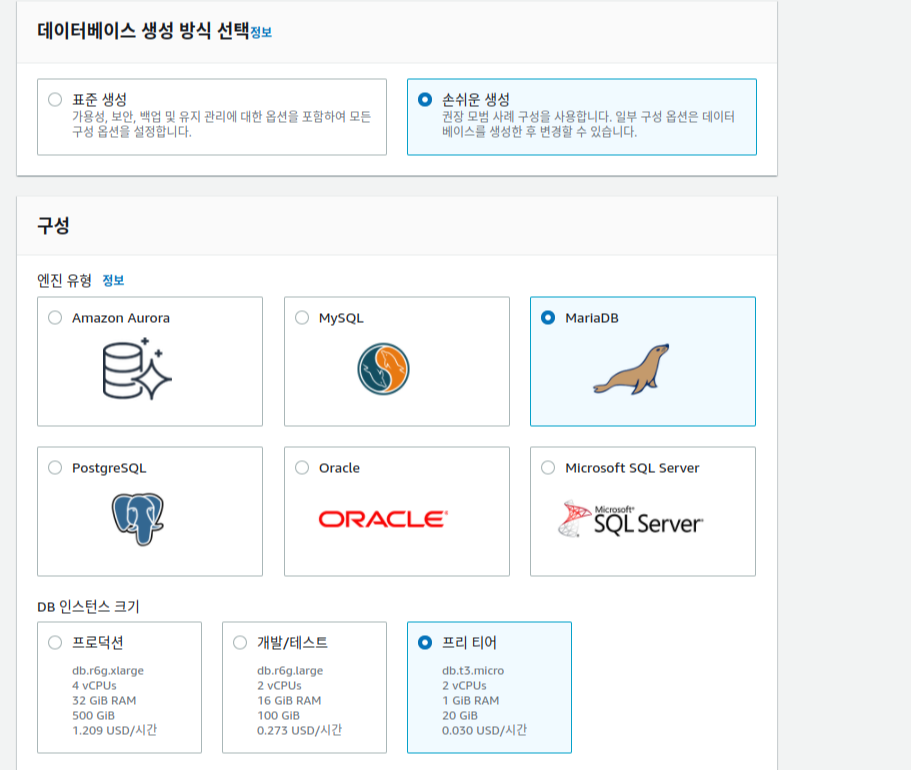Click the Microsoft SQL Server logo
This screenshot has height=770, width=911.
pos(630,518)
